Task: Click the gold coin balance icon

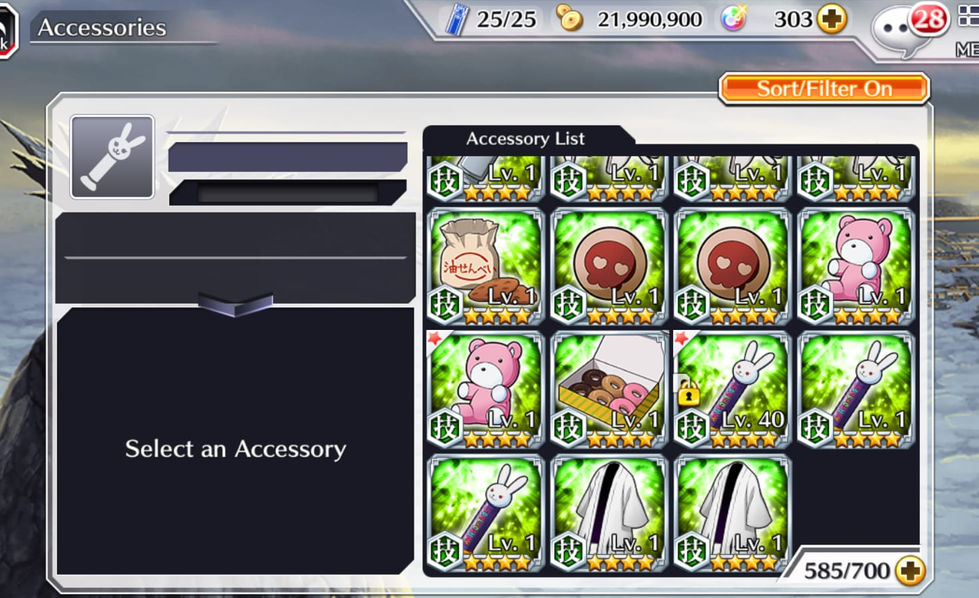Action: (x=569, y=19)
